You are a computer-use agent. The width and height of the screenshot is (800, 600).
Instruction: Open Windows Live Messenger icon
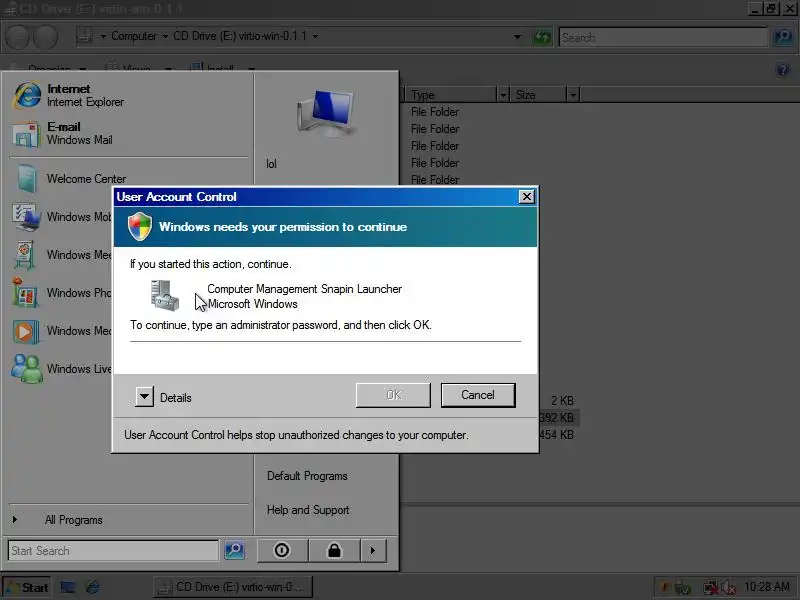pyautogui.click(x=27, y=368)
